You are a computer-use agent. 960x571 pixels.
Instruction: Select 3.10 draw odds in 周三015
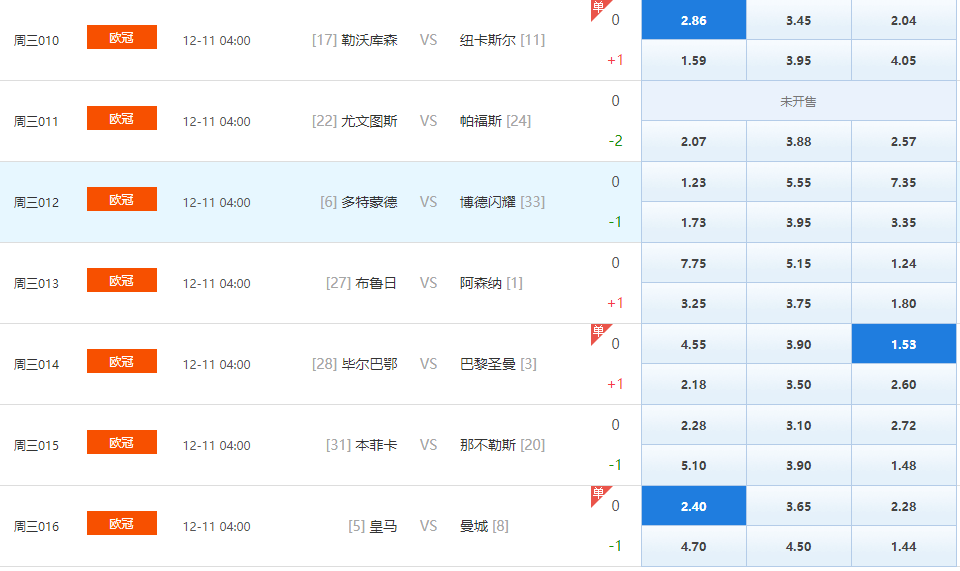point(798,425)
